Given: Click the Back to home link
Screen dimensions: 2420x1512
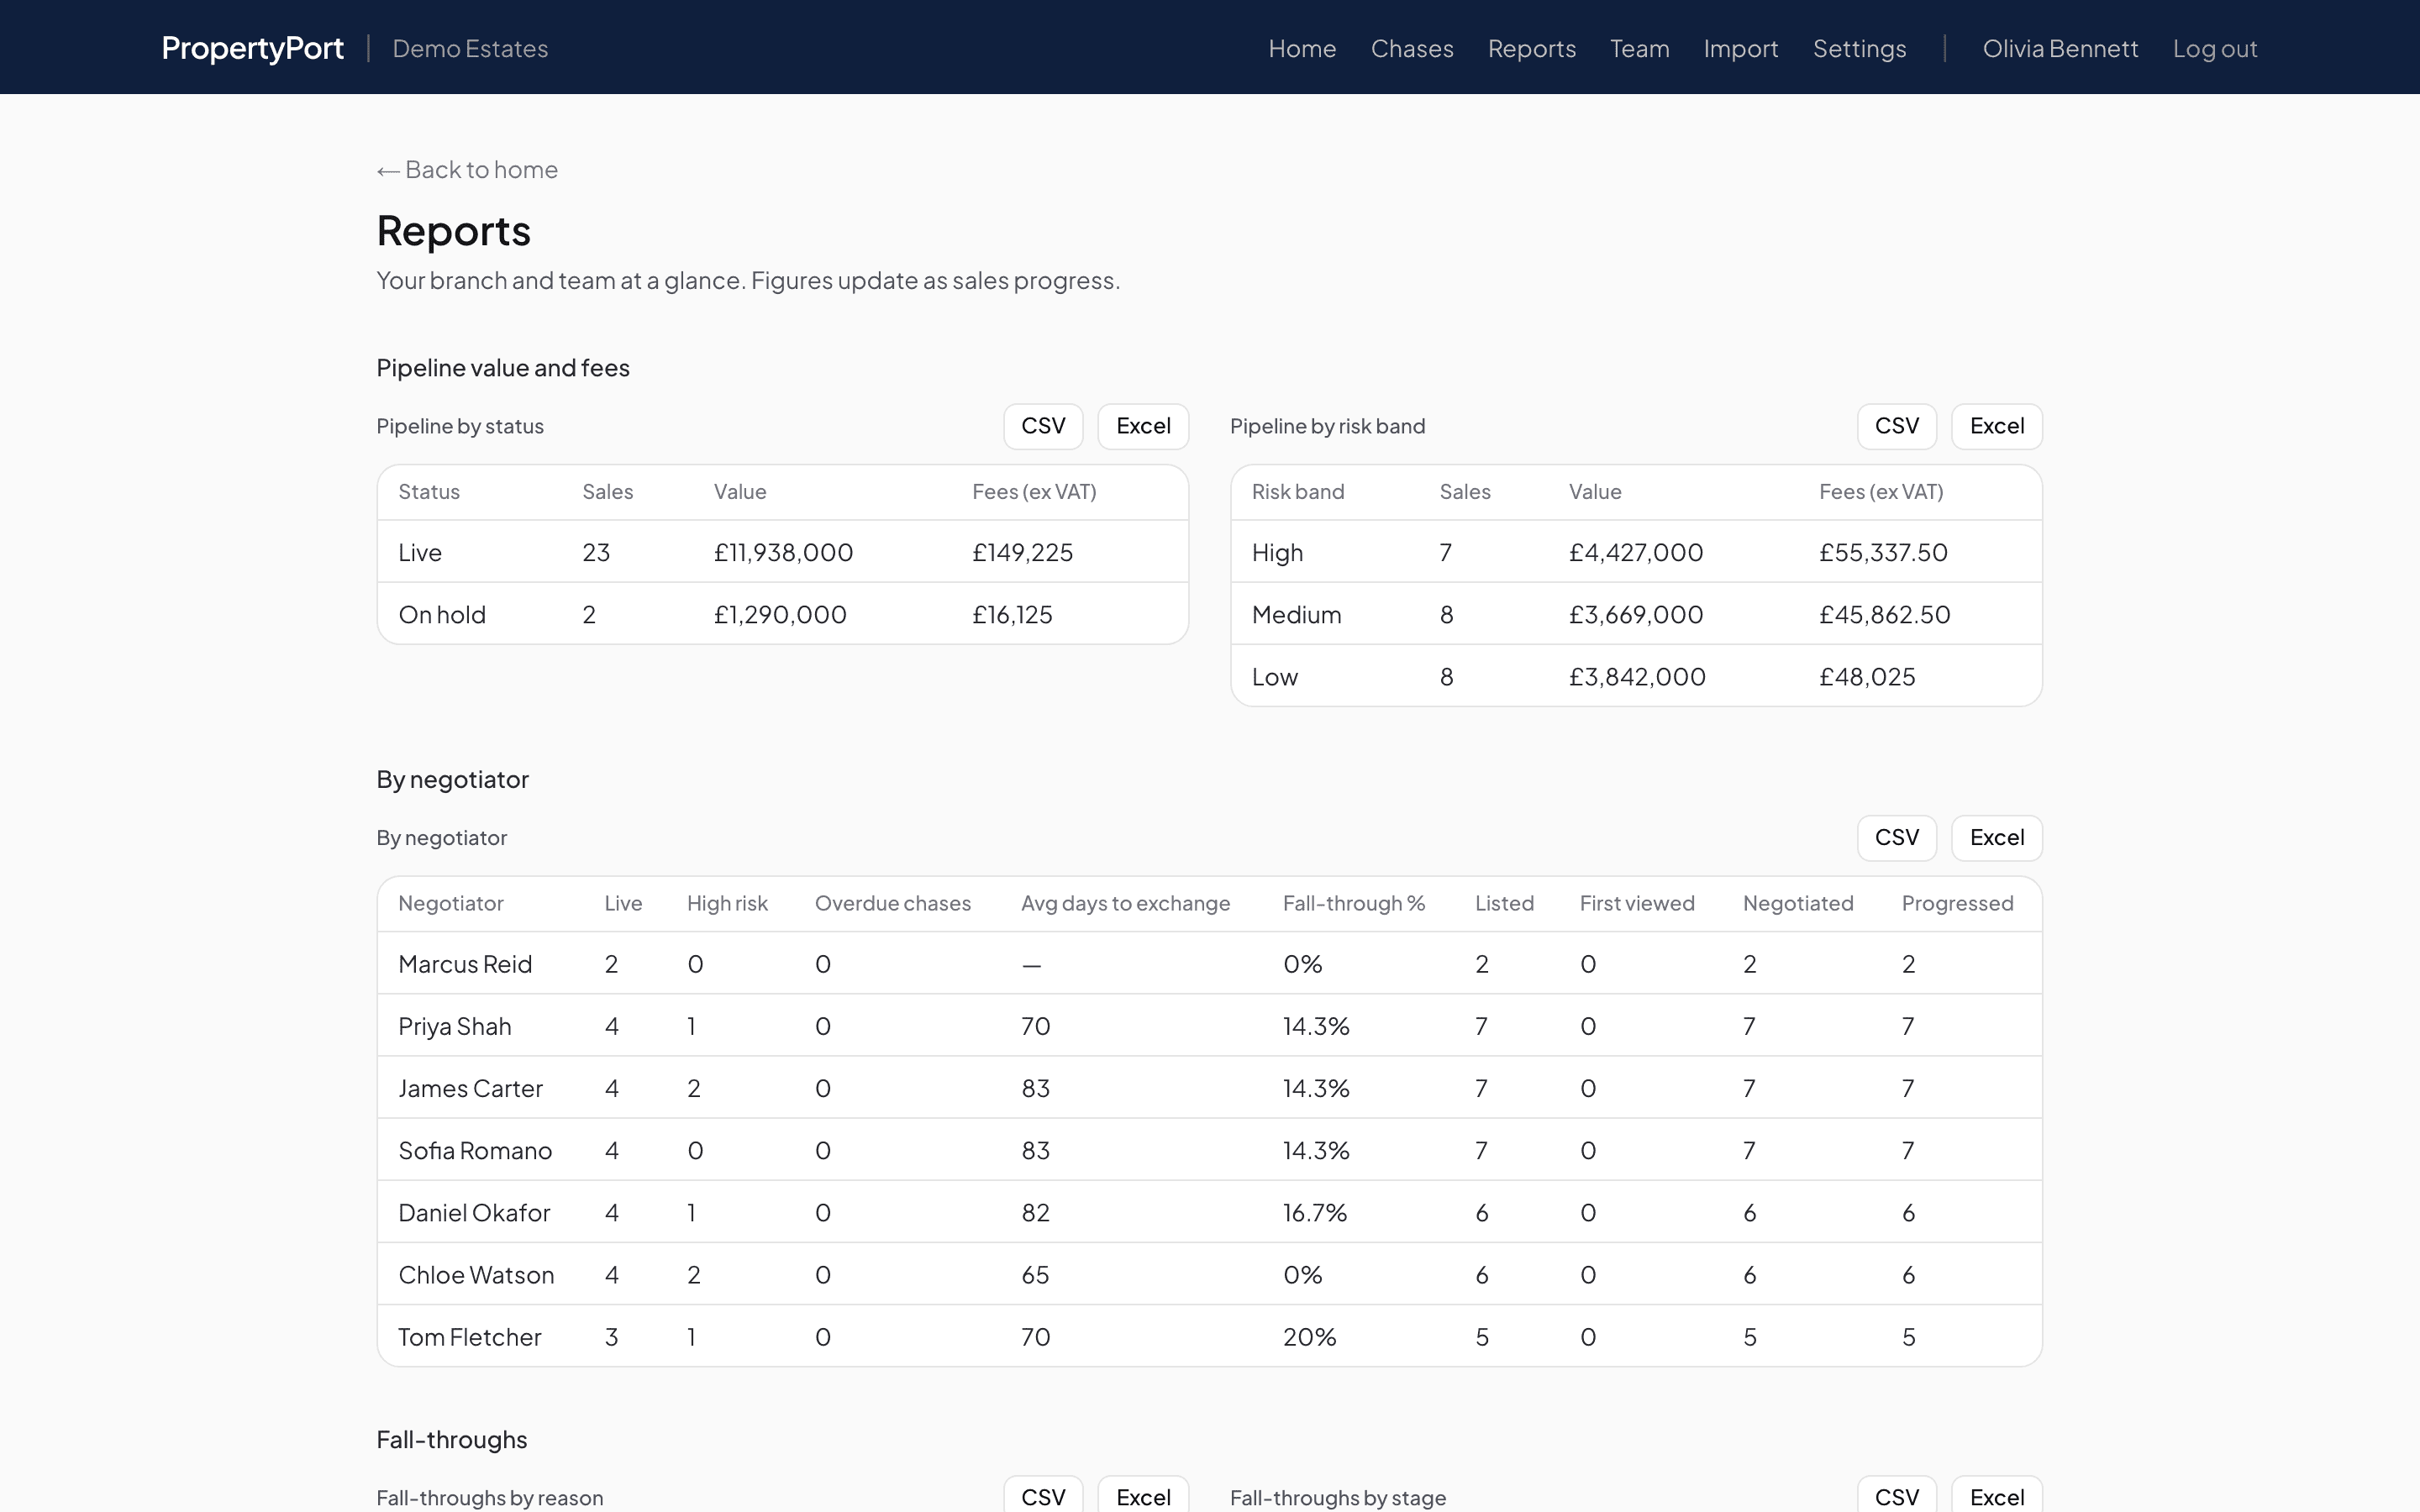Looking at the screenshot, I should pyautogui.click(x=467, y=170).
